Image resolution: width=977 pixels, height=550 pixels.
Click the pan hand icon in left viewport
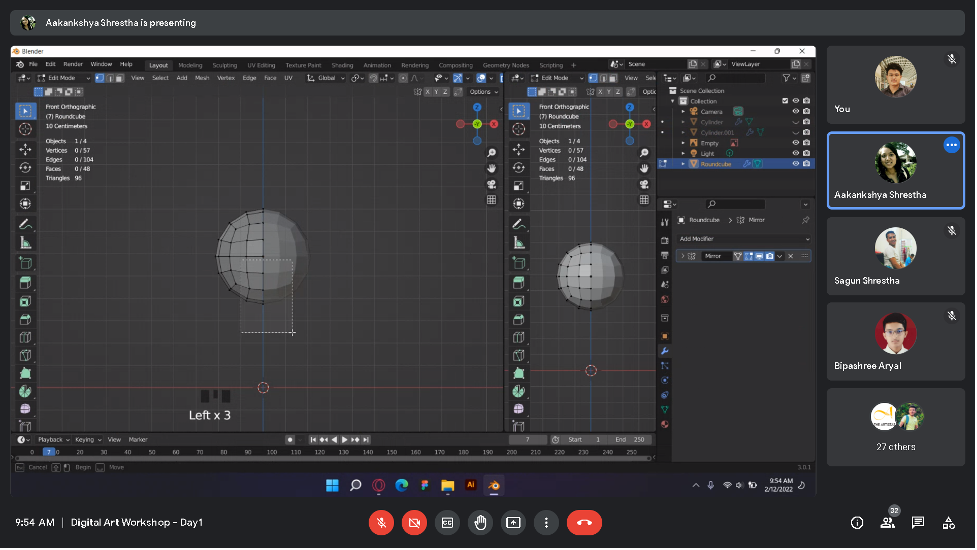pos(492,169)
